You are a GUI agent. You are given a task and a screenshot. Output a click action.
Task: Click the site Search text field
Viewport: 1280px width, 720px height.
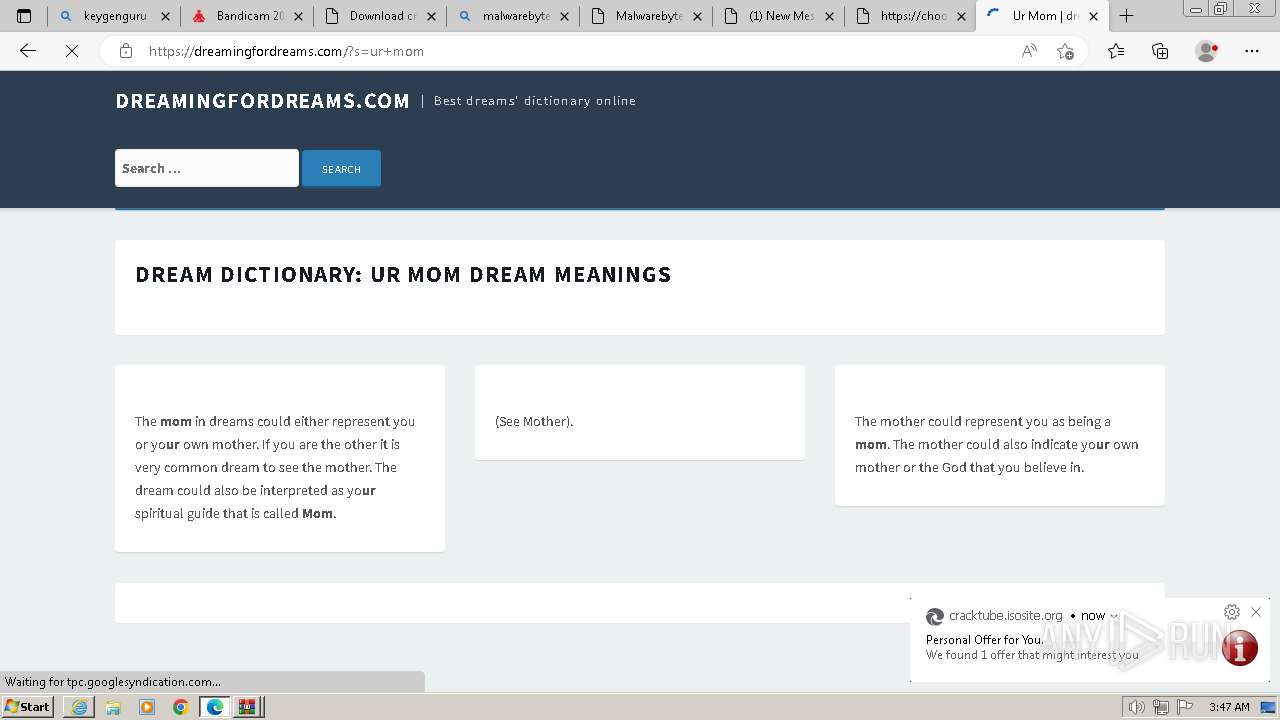[207, 168]
